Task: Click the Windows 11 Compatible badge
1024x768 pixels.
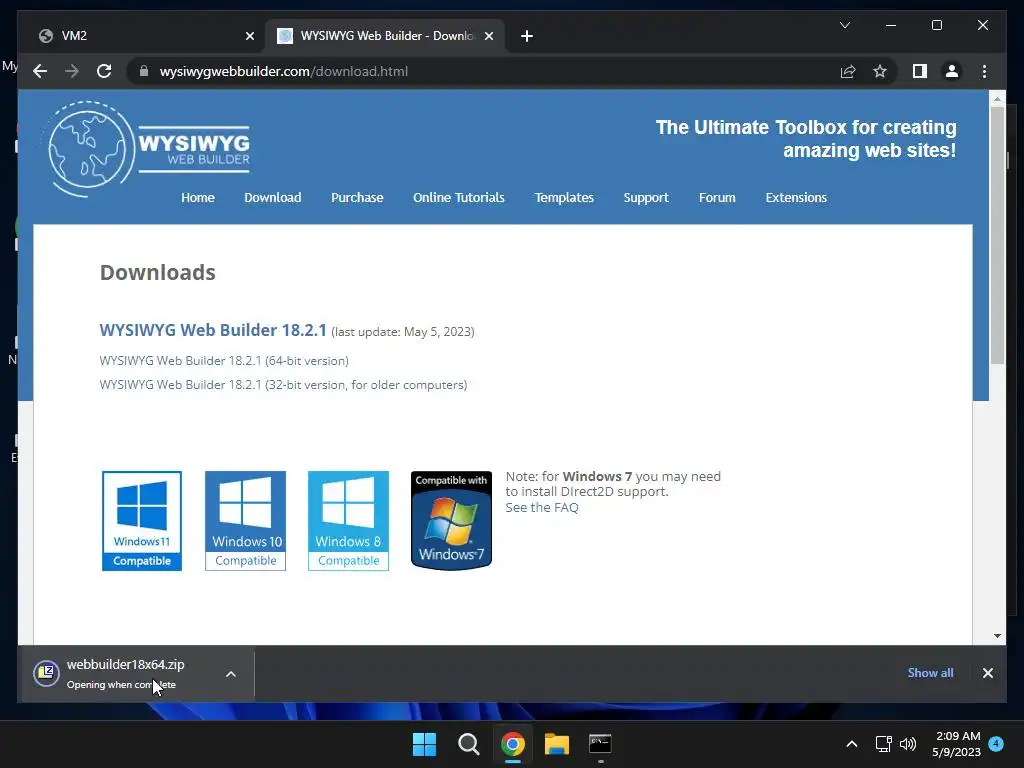Action: 142,520
